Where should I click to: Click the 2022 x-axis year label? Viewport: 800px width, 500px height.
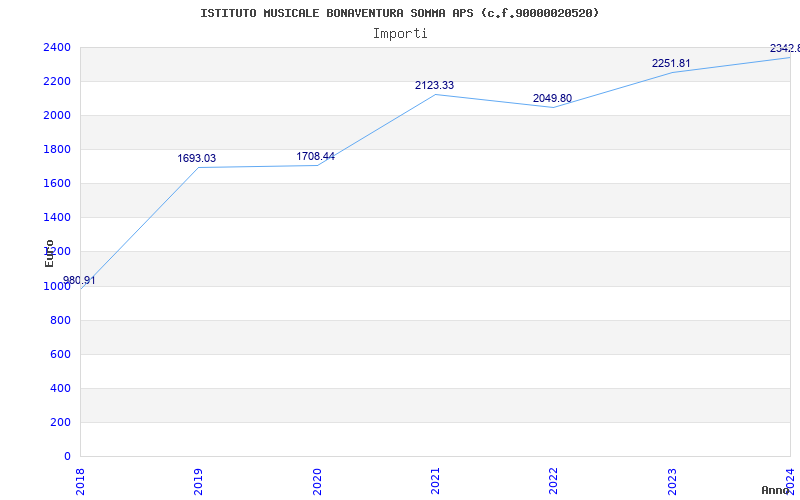554,481
